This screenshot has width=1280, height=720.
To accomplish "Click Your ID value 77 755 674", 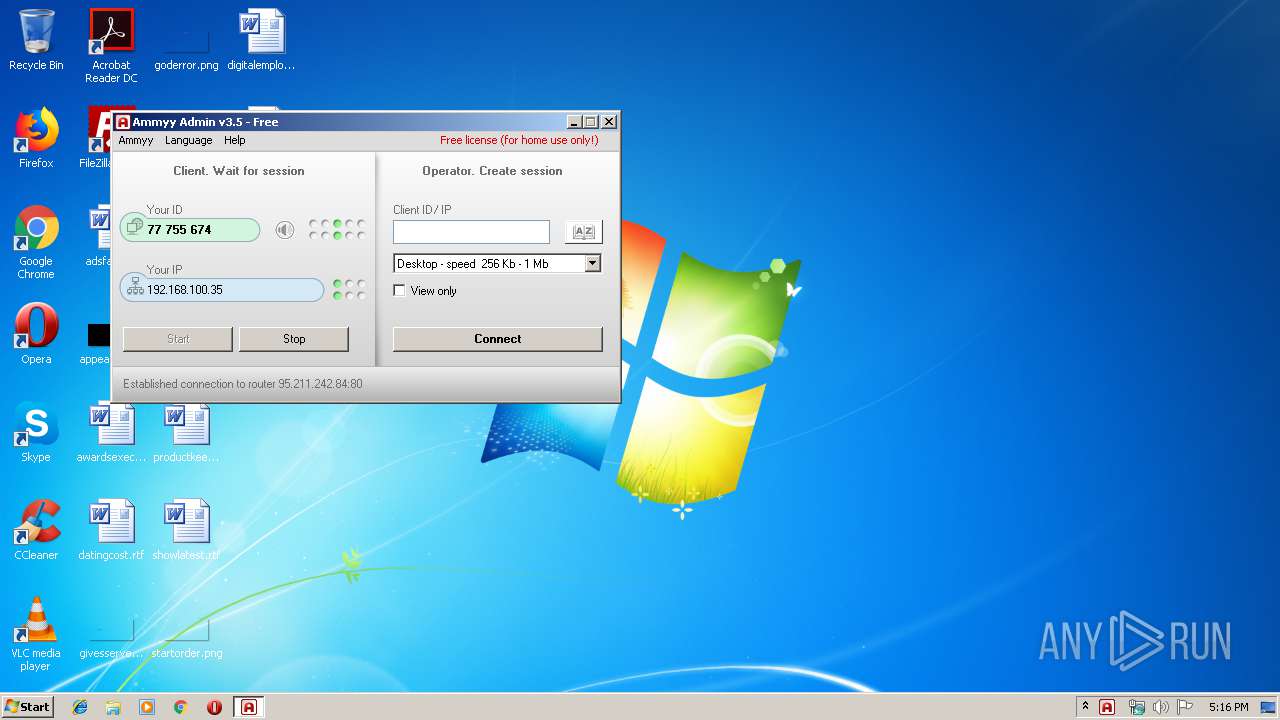I will (179, 230).
